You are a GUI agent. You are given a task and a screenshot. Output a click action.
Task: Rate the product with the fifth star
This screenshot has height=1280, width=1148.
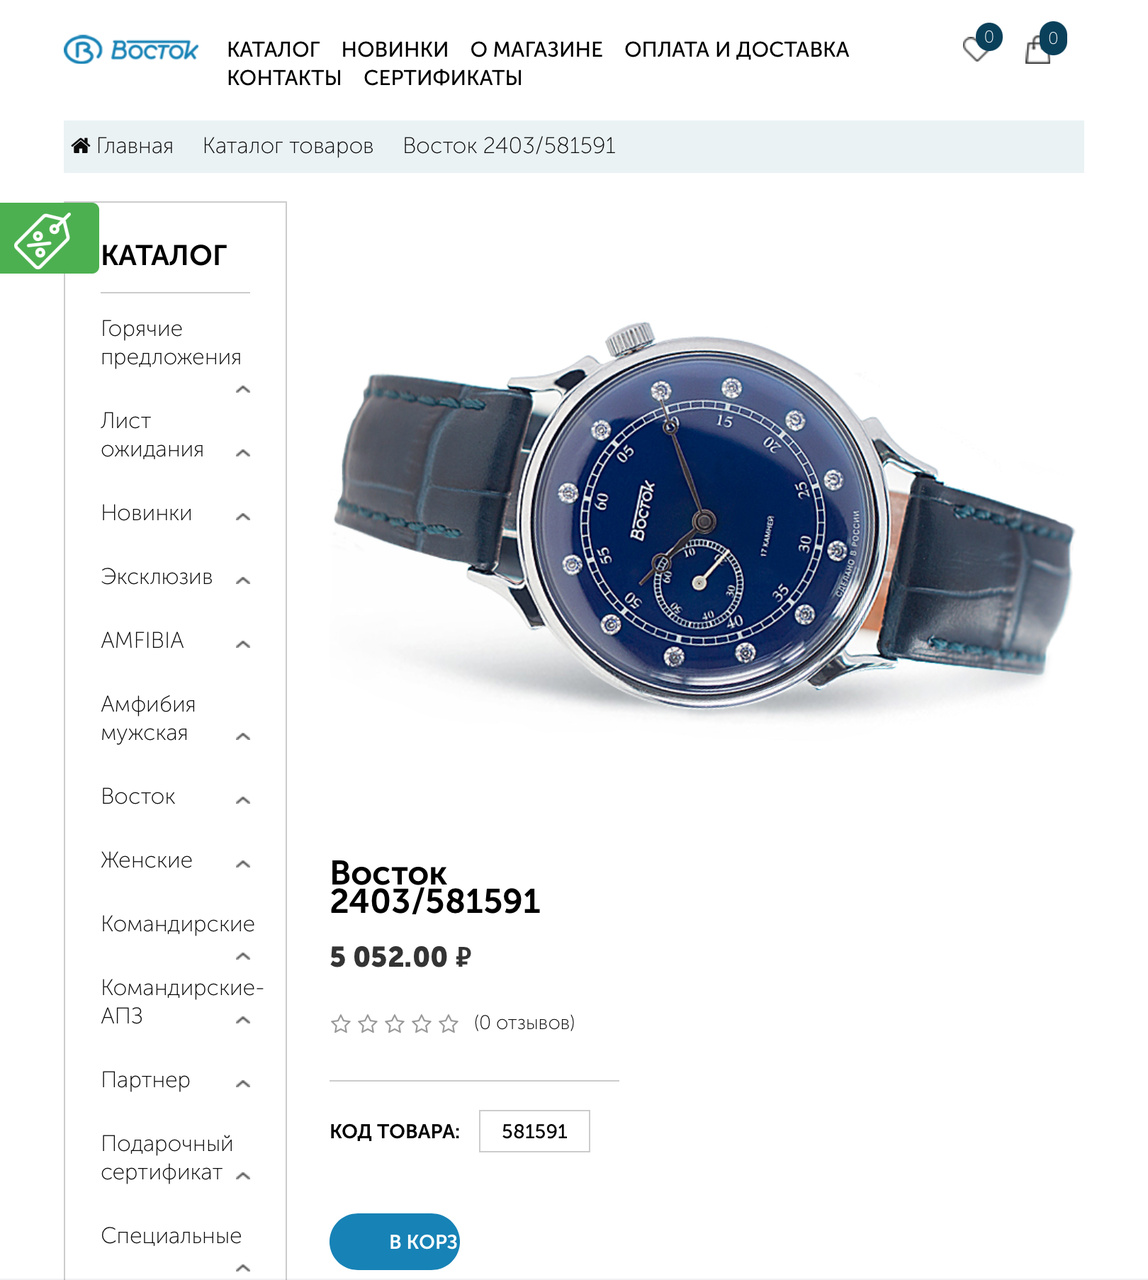(448, 1024)
